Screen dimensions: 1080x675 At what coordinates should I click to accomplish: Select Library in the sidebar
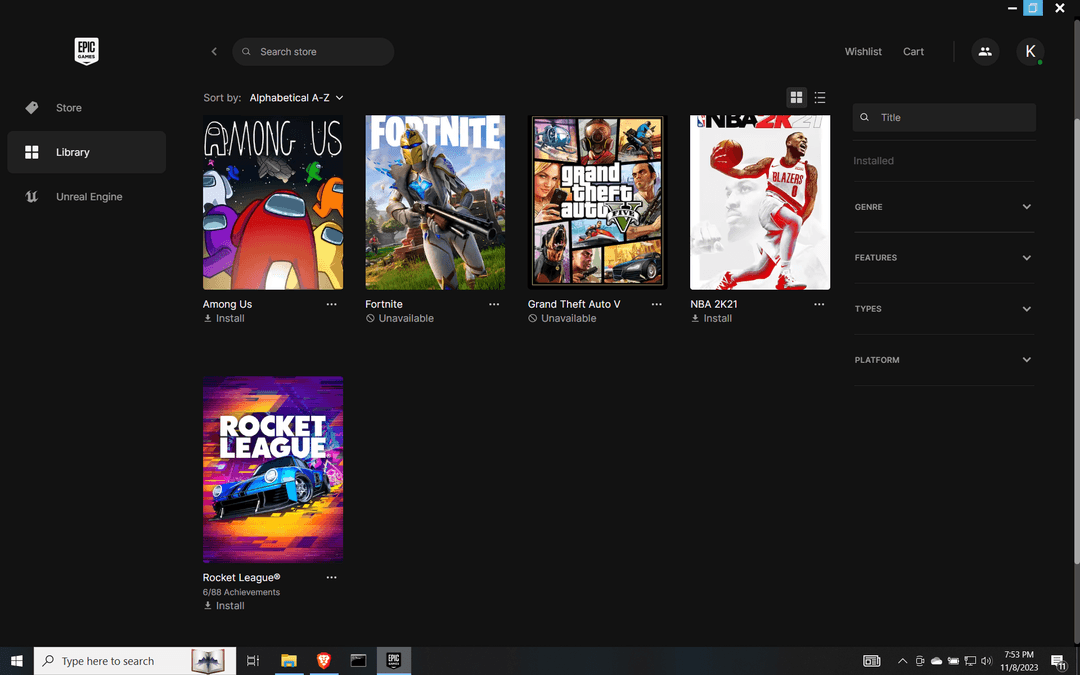coord(86,152)
